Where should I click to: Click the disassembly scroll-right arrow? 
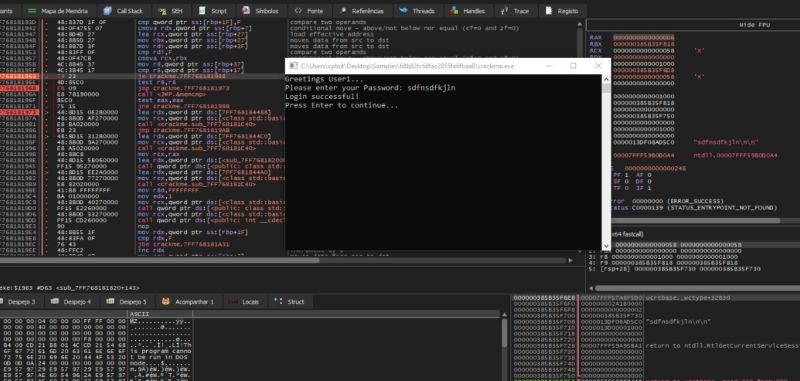[570, 260]
